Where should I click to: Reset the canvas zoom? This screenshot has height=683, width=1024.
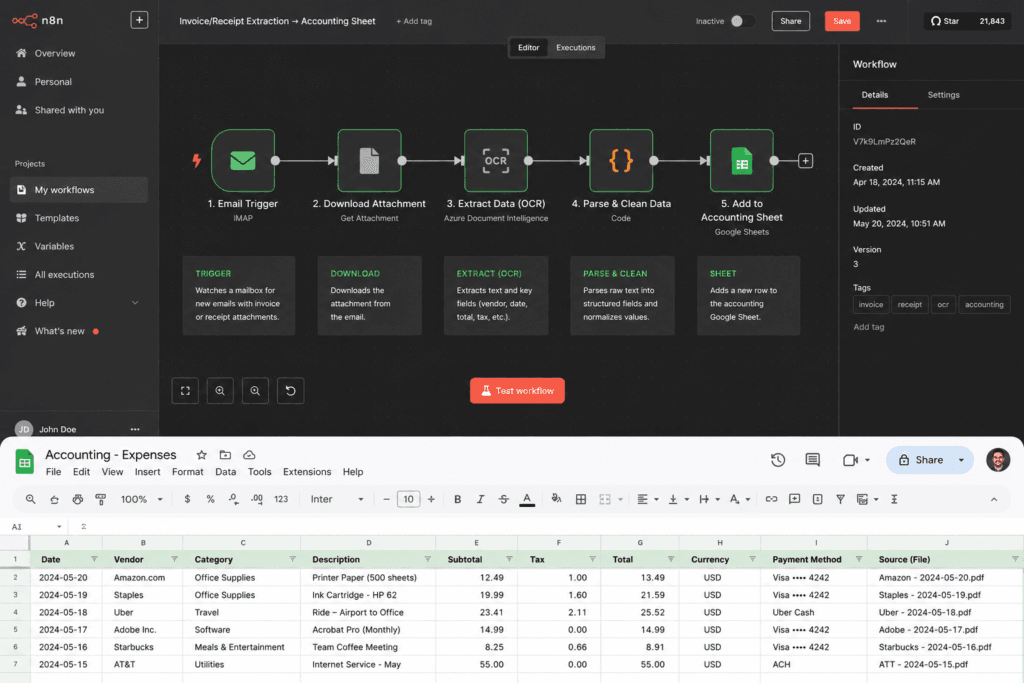tap(291, 390)
